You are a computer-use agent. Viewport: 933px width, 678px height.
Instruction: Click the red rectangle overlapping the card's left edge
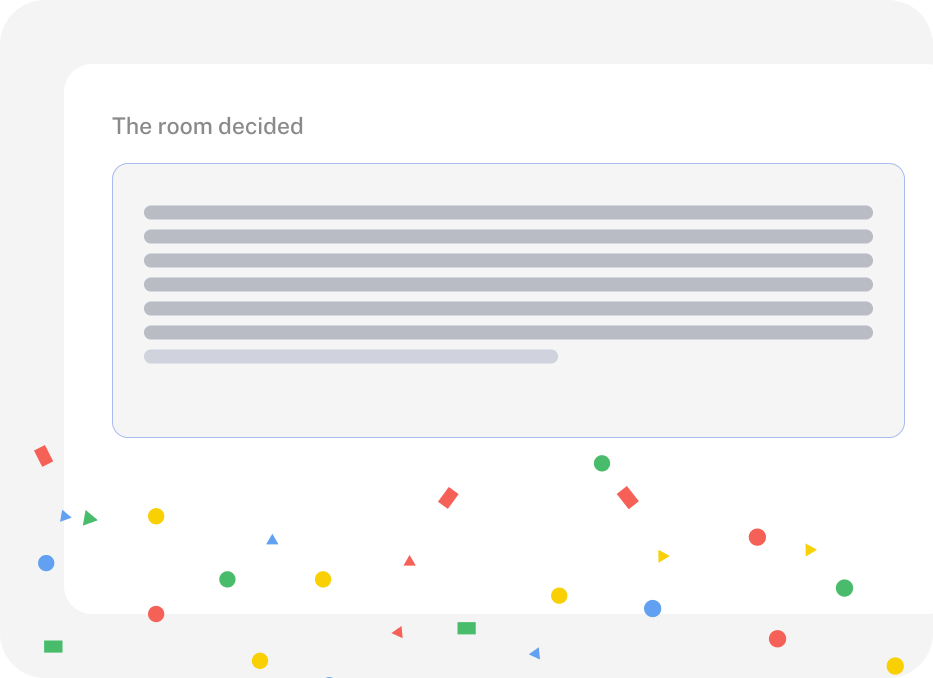click(43, 456)
